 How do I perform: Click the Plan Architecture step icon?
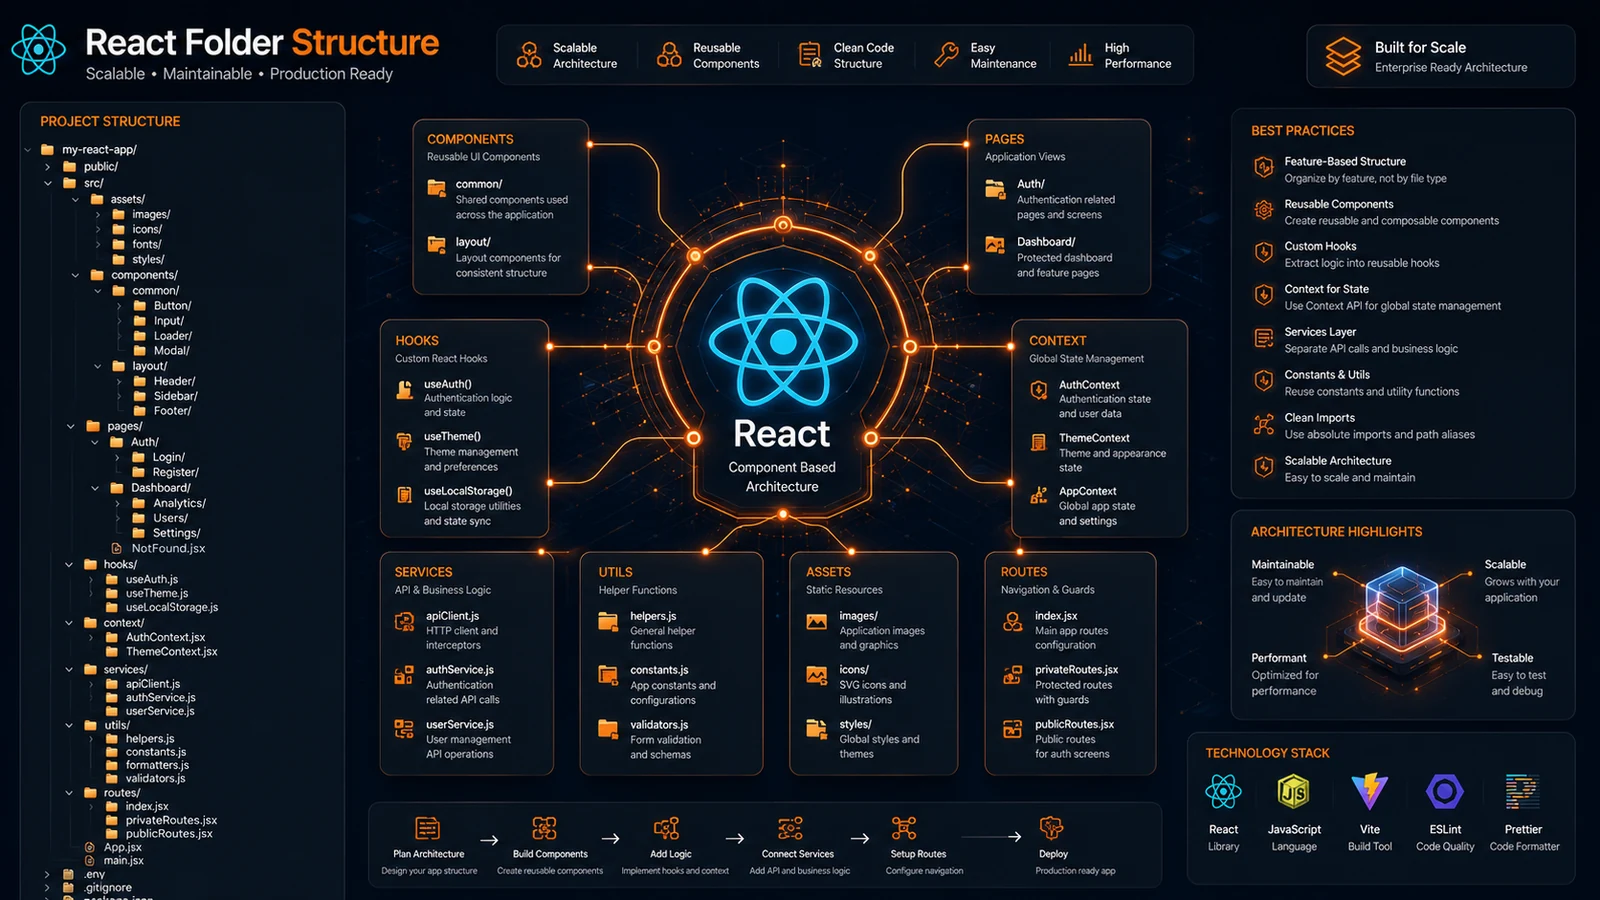click(428, 829)
